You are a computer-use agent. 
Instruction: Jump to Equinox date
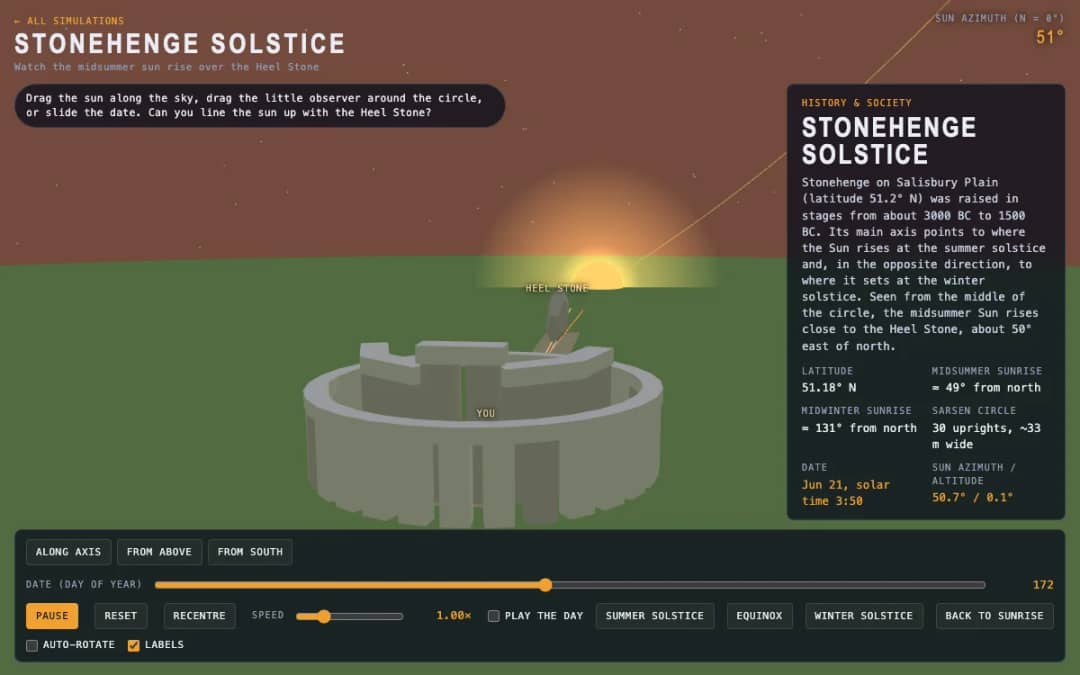tap(759, 616)
